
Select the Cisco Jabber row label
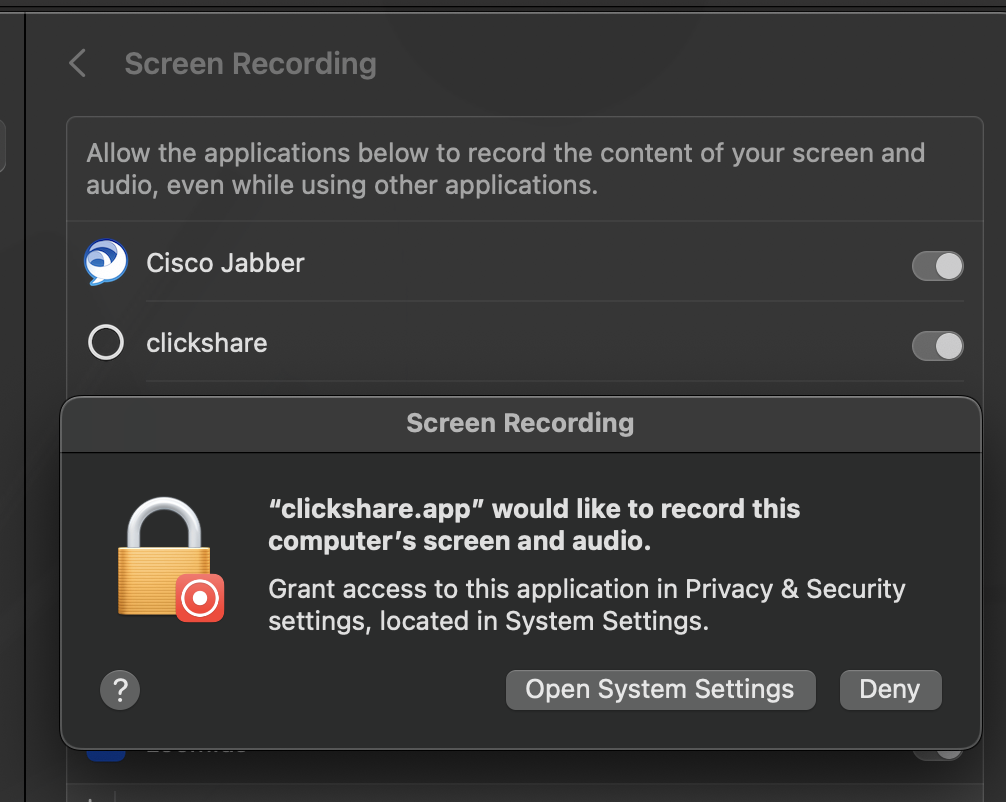pos(225,263)
